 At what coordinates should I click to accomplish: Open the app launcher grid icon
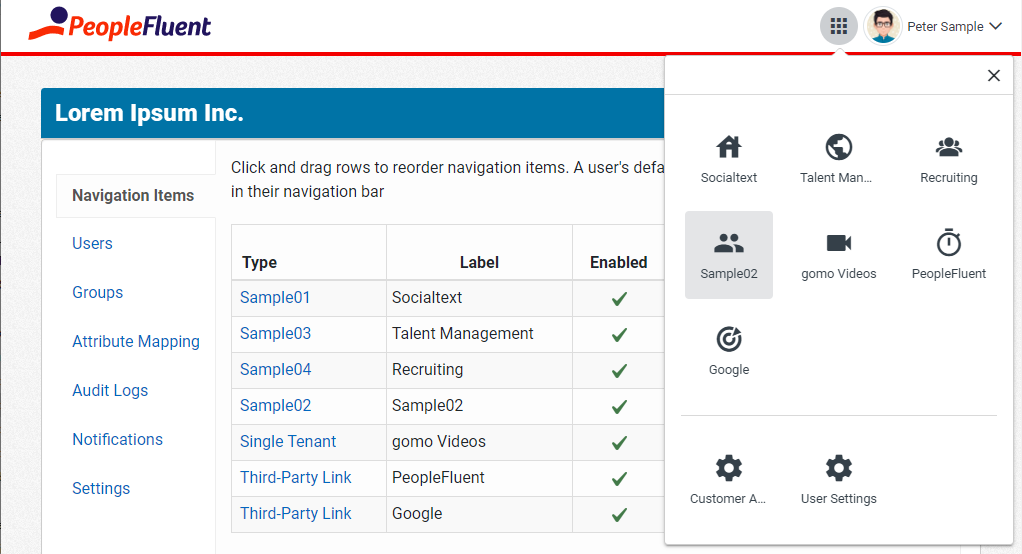[x=838, y=27]
